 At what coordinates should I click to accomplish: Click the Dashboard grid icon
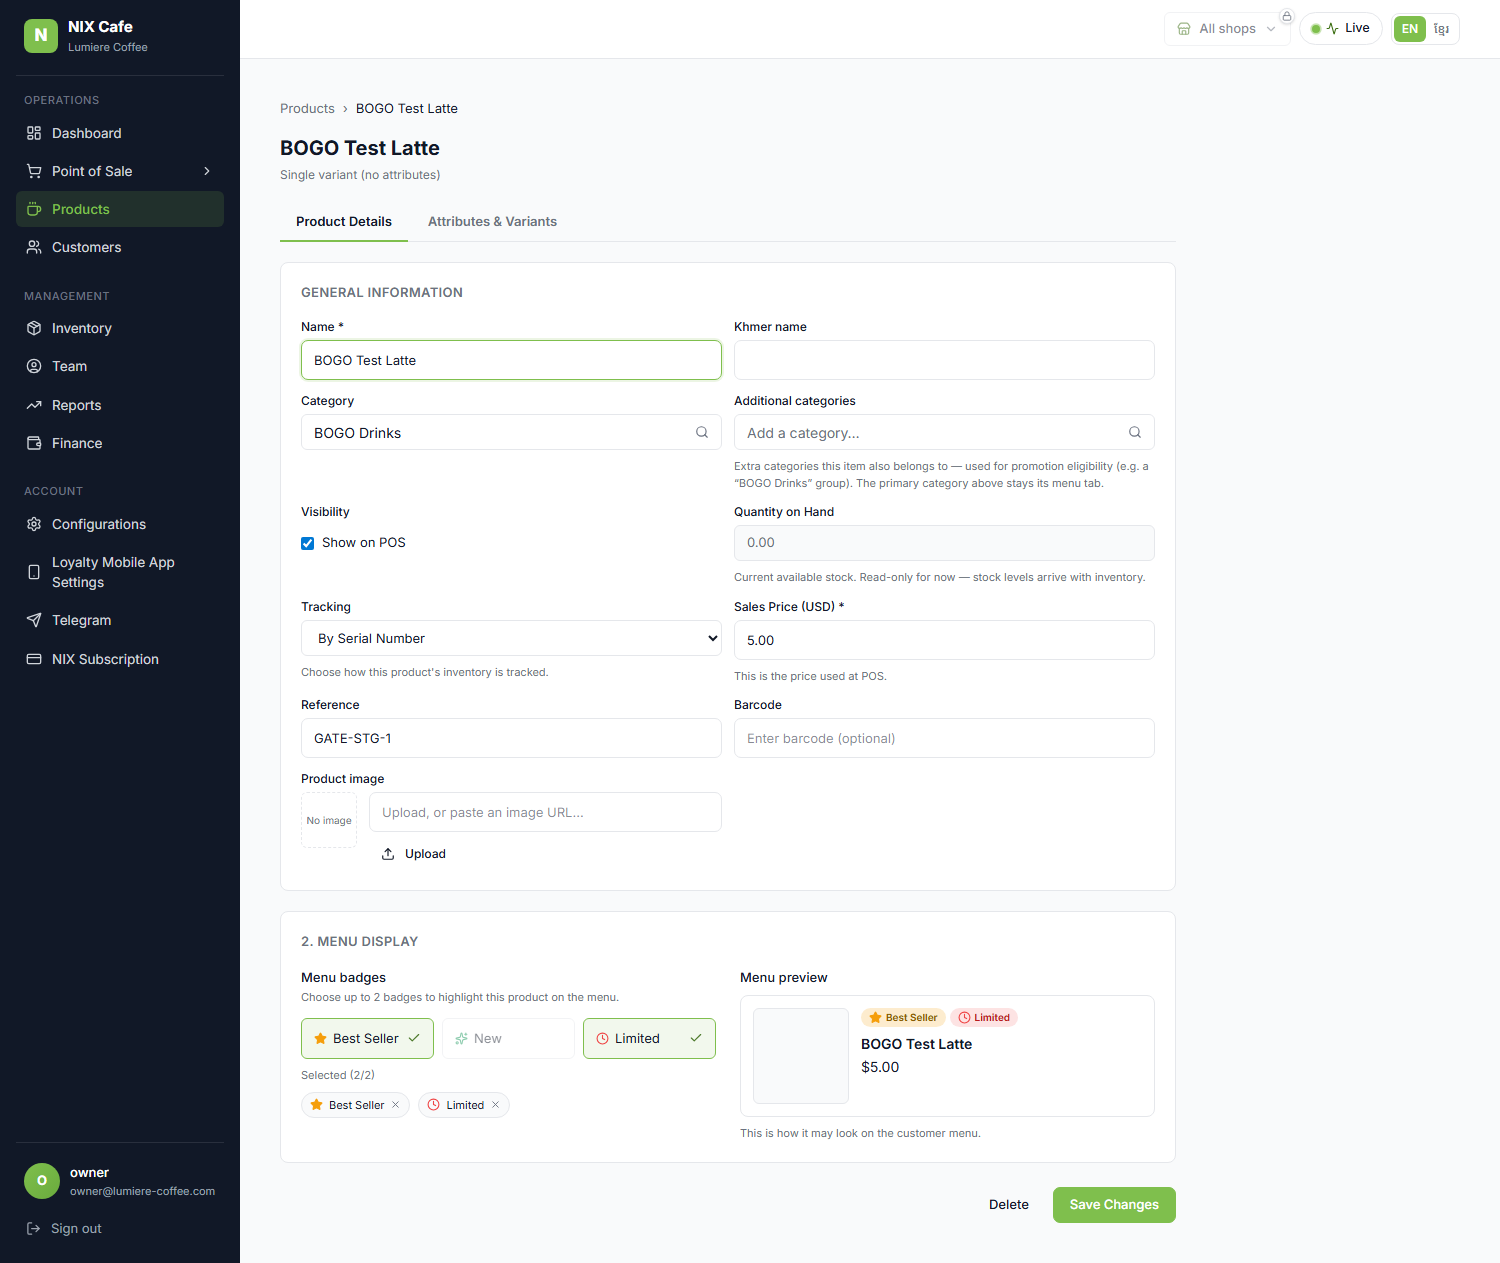(x=34, y=133)
